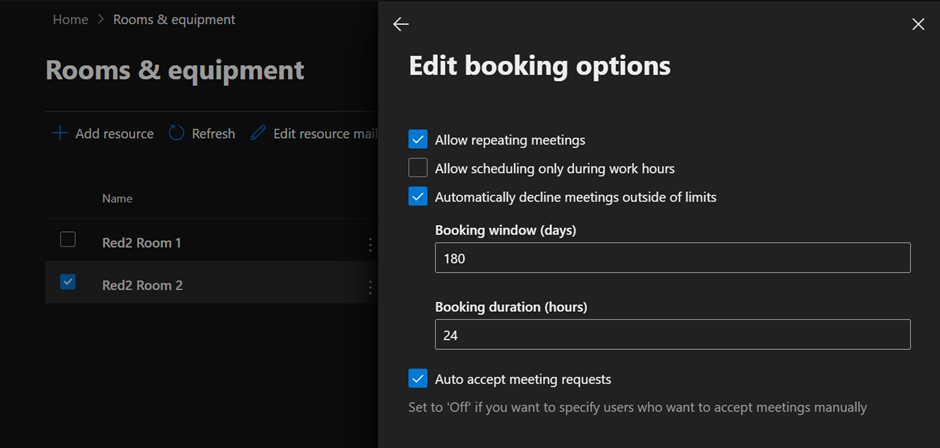Image resolution: width=940 pixels, height=448 pixels.
Task: Click the Edit resource mailbox label
Action: (x=325, y=133)
